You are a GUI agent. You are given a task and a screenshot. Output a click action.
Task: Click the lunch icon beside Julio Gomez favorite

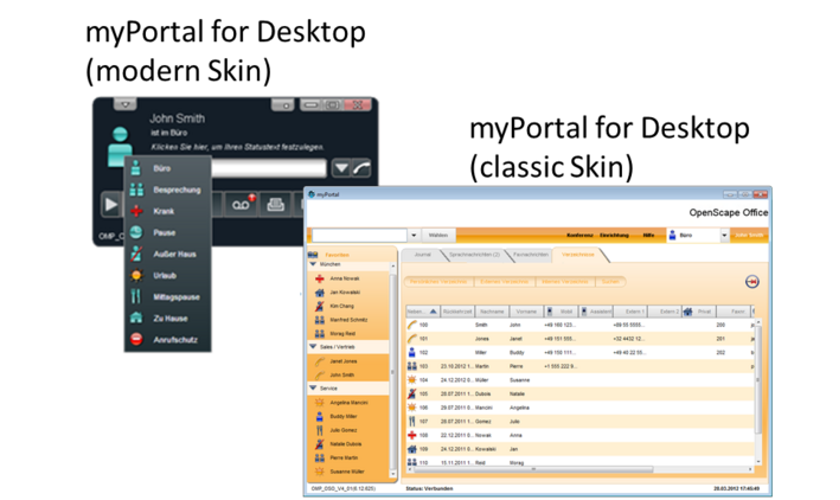[319, 430]
